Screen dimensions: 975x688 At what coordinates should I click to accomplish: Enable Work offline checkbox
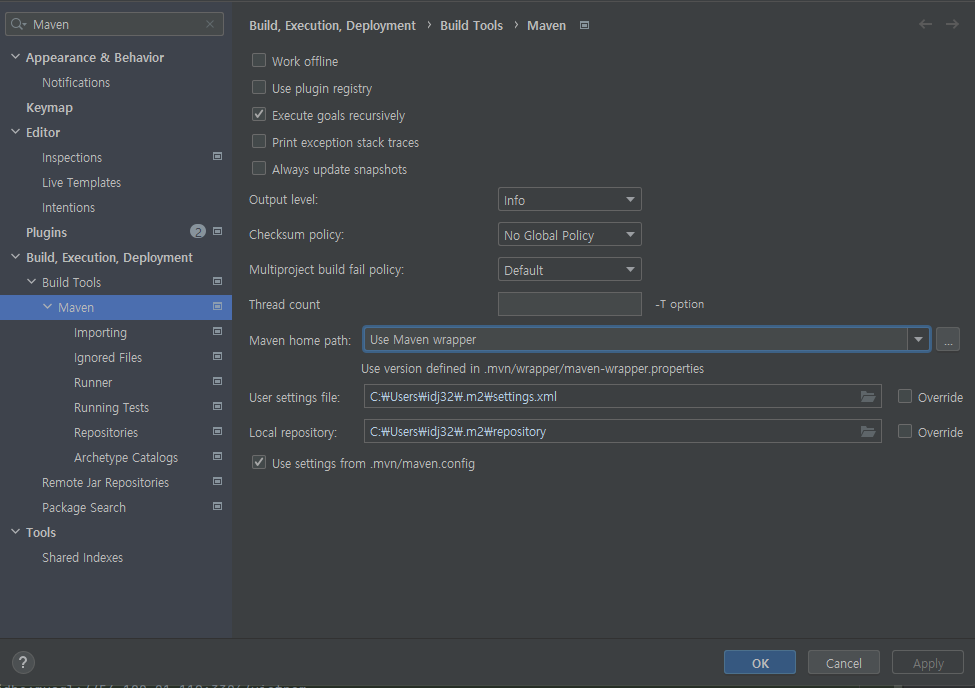click(259, 60)
